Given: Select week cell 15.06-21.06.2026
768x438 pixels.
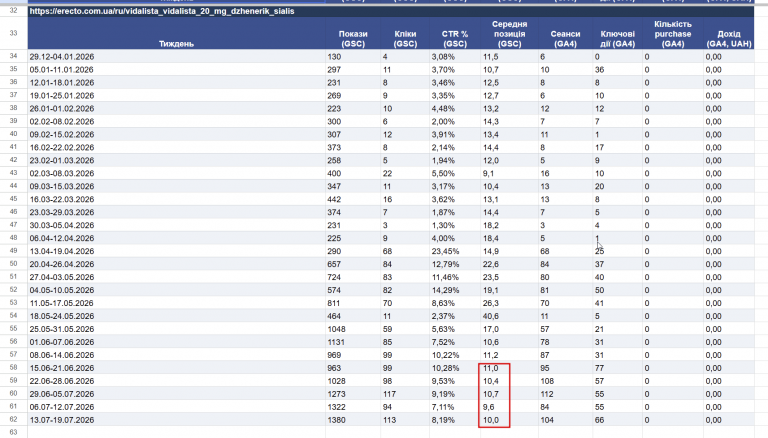Looking at the screenshot, I should (176, 368).
